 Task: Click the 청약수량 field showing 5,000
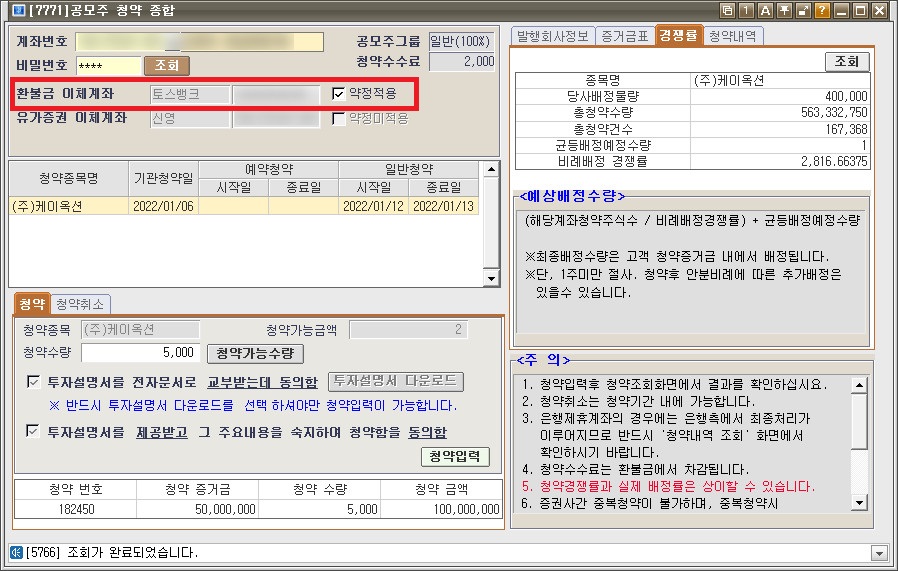click(140, 353)
